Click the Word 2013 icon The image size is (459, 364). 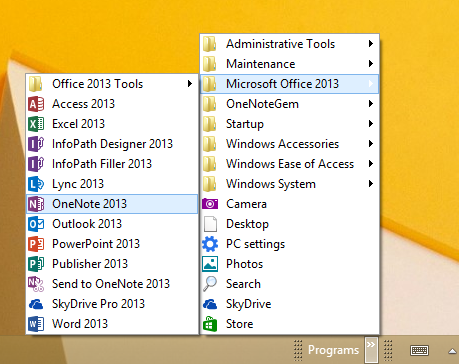click(x=36, y=324)
